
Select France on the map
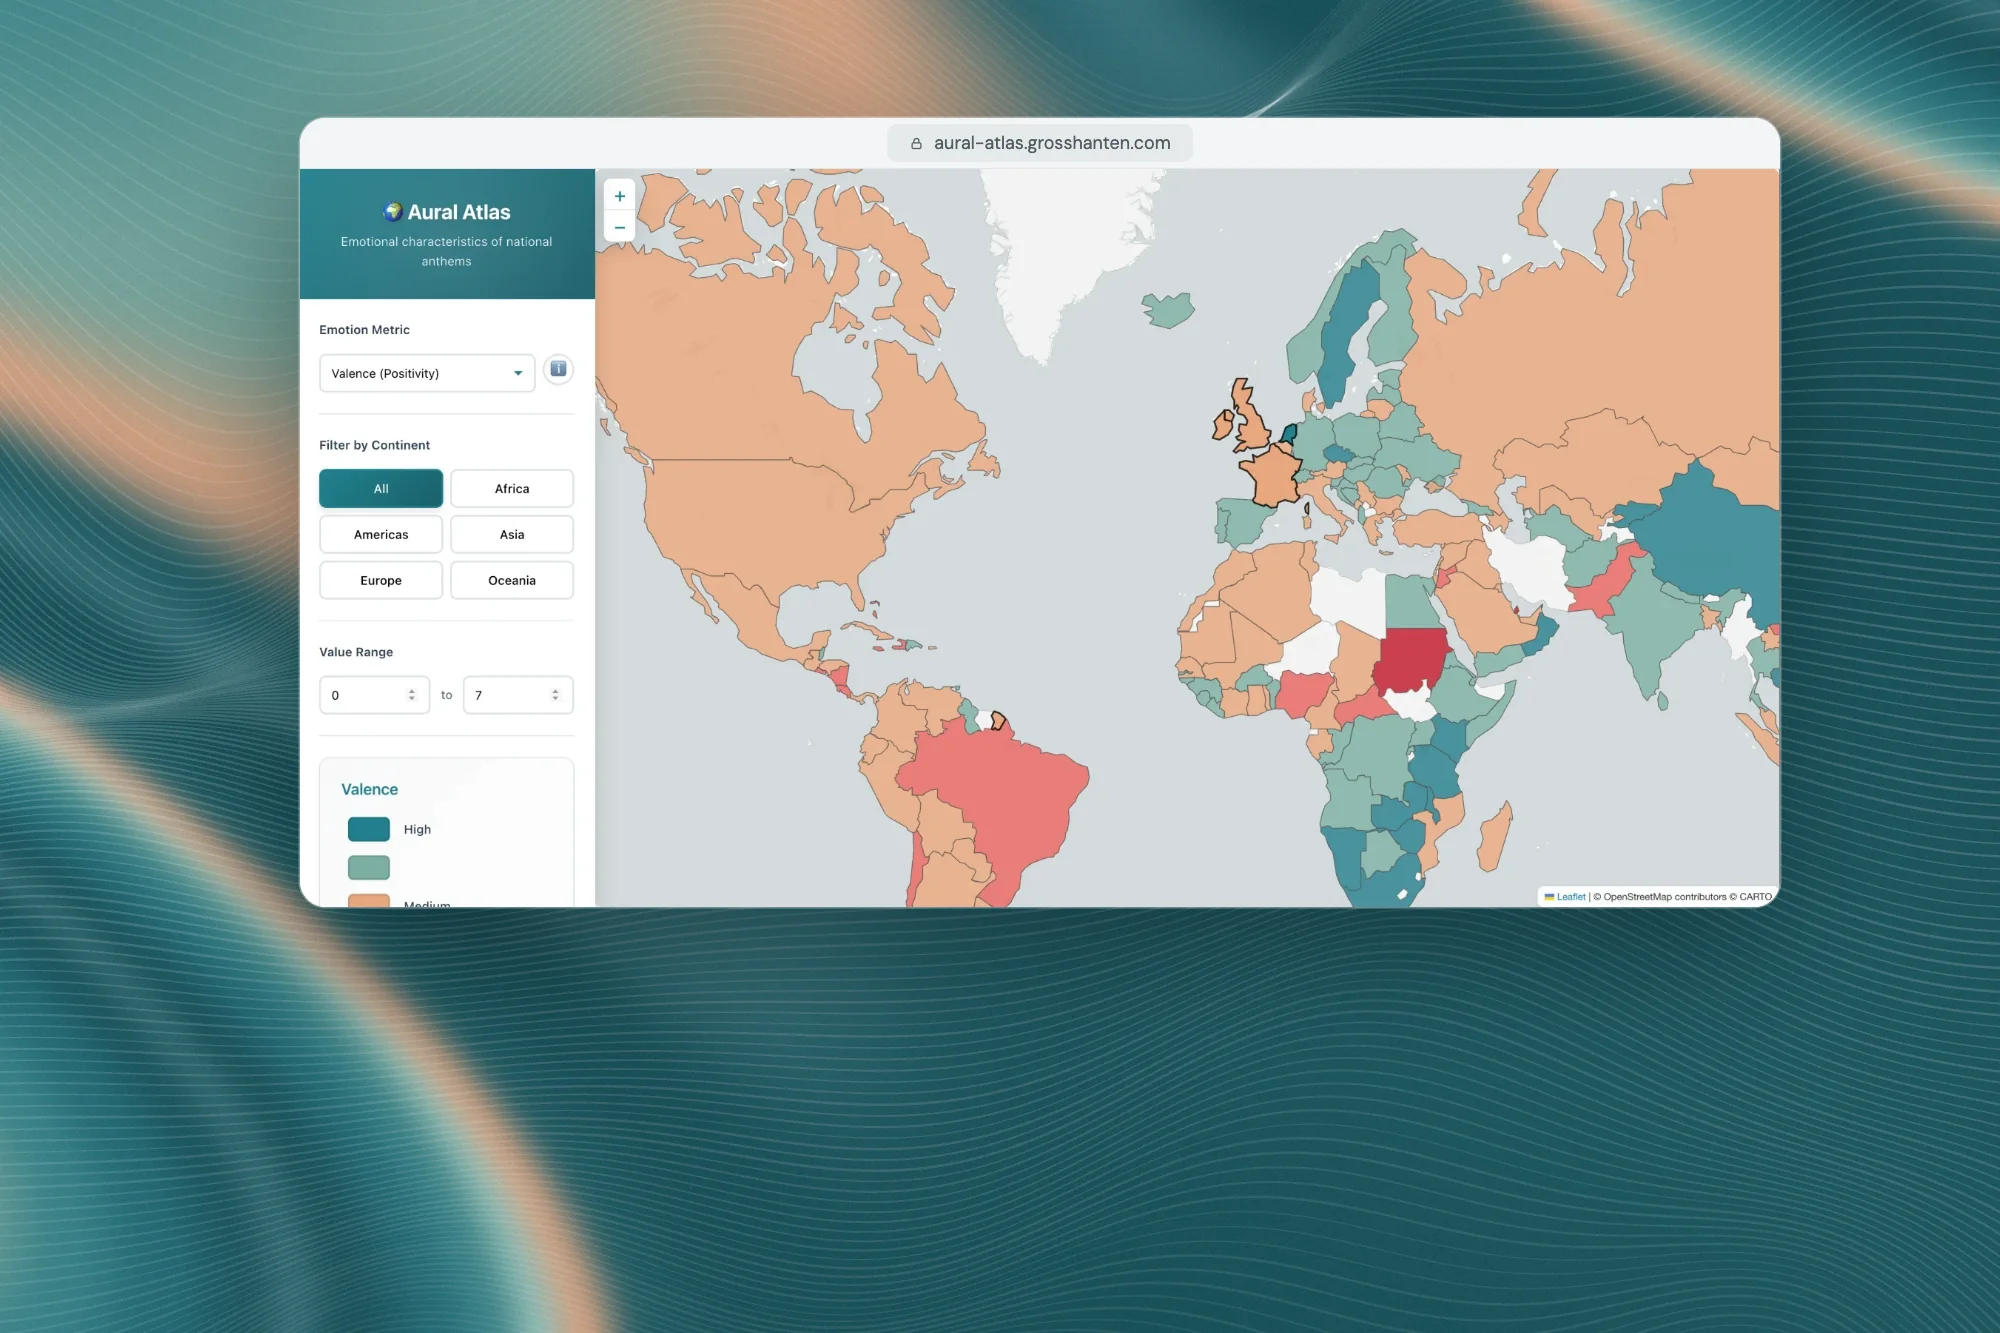point(1273,475)
